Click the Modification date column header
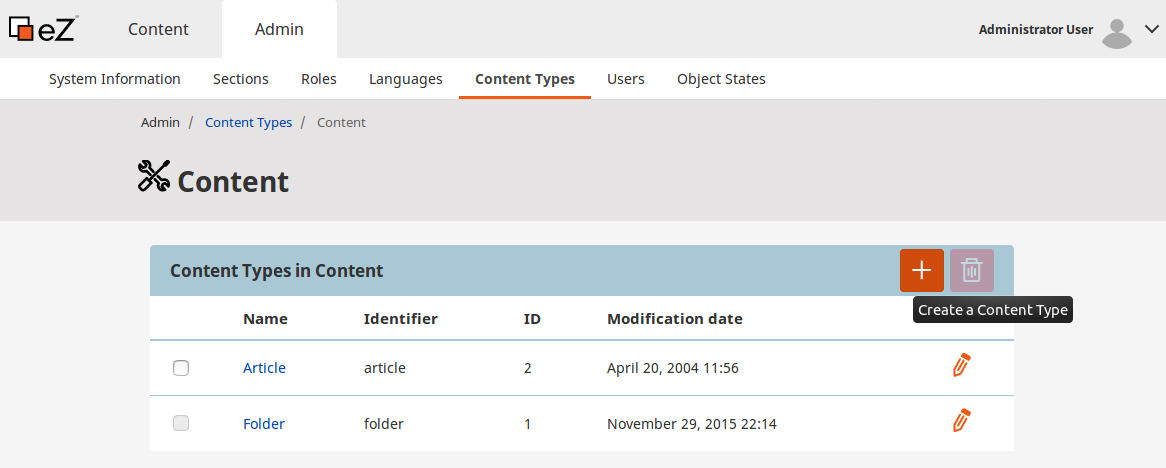 pyautogui.click(x=674, y=319)
